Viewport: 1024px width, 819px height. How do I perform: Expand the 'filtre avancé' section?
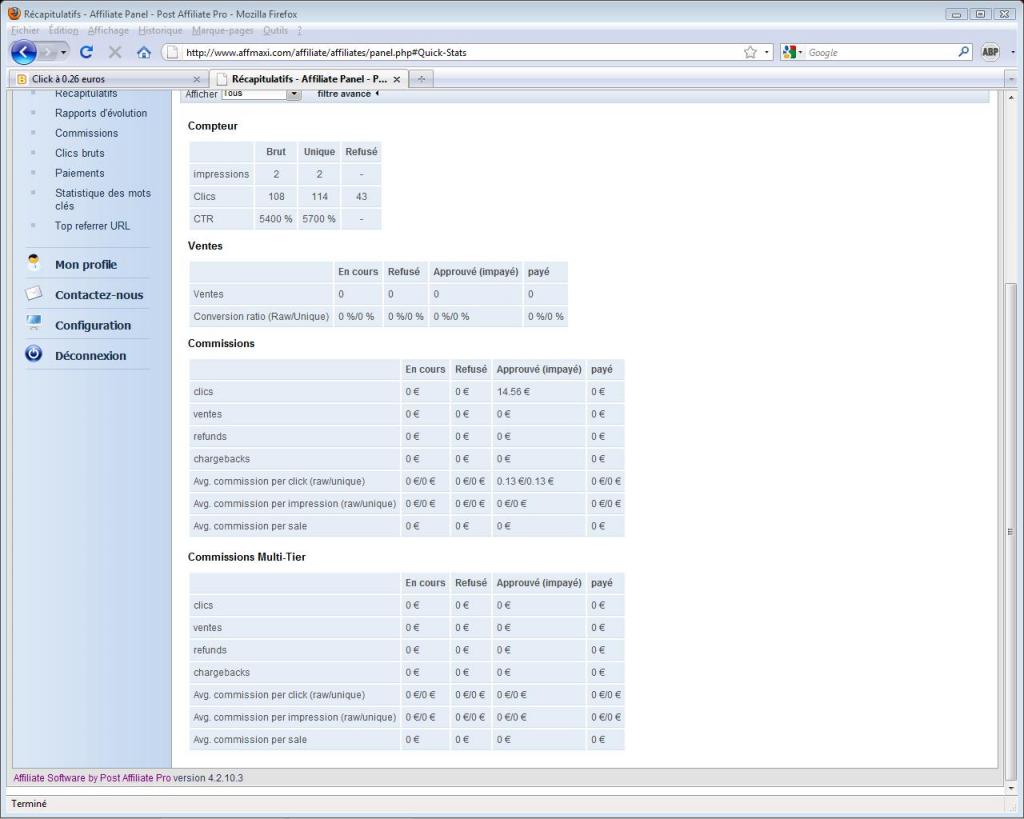(x=347, y=94)
